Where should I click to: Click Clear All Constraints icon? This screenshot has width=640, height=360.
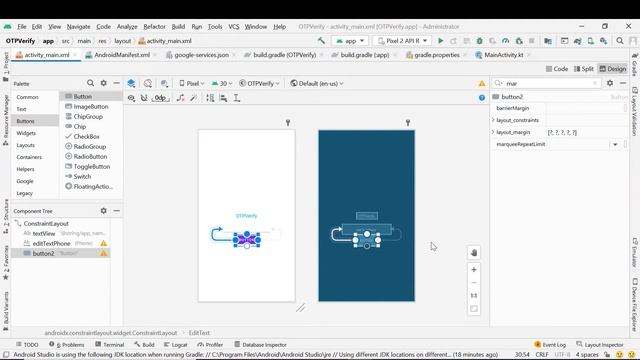point(180,98)
